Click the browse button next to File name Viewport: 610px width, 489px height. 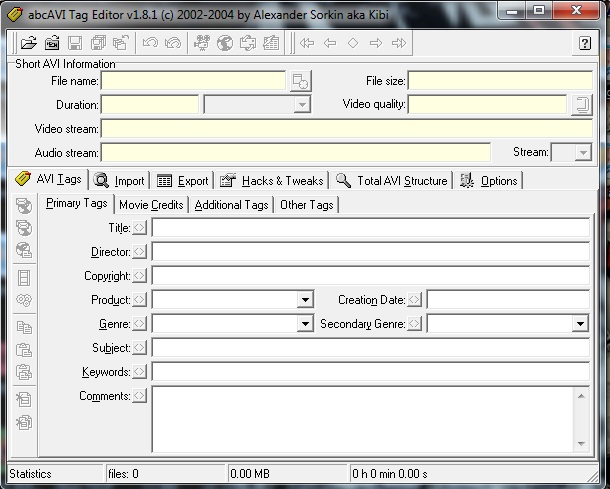pyautogui.click(x=300, y=81)
